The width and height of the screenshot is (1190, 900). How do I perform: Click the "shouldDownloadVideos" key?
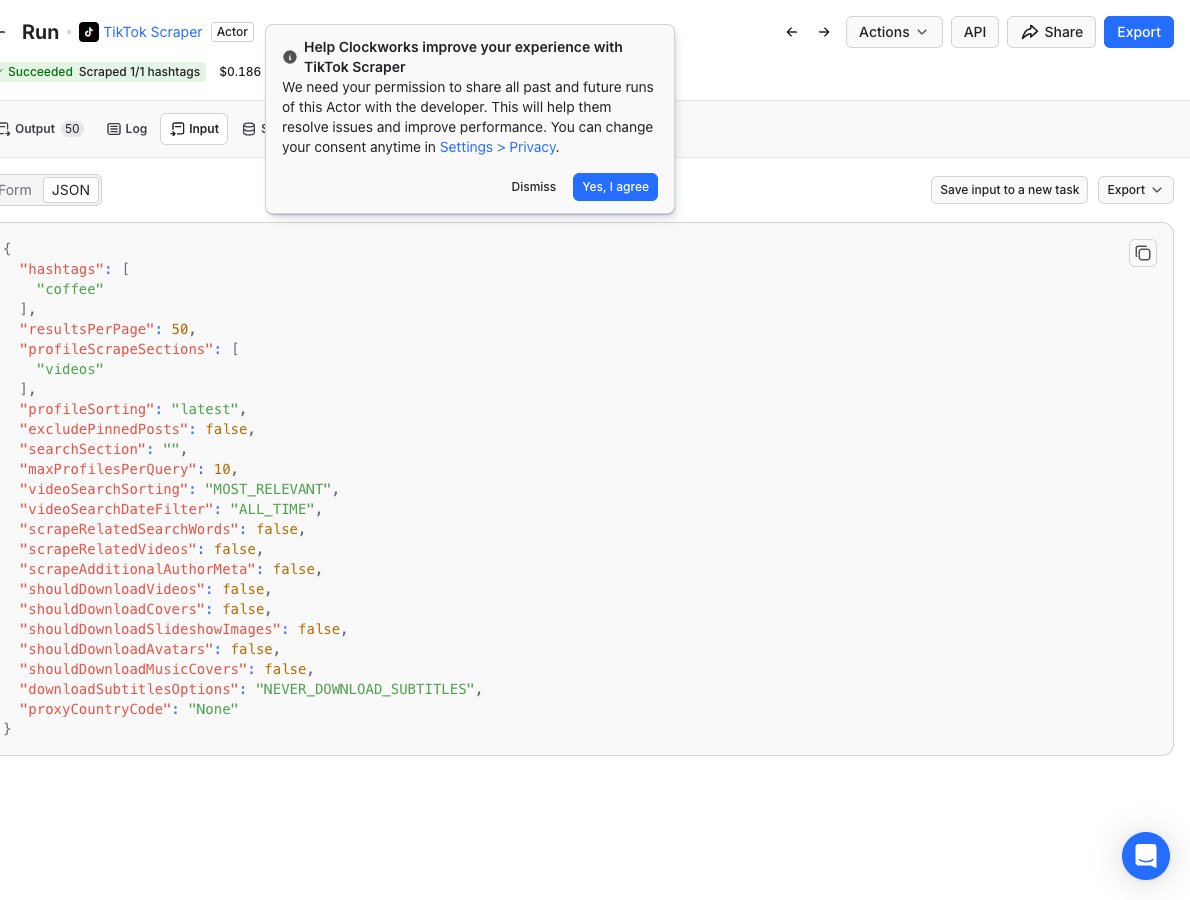pyautogui.click(x=112, y=590)
